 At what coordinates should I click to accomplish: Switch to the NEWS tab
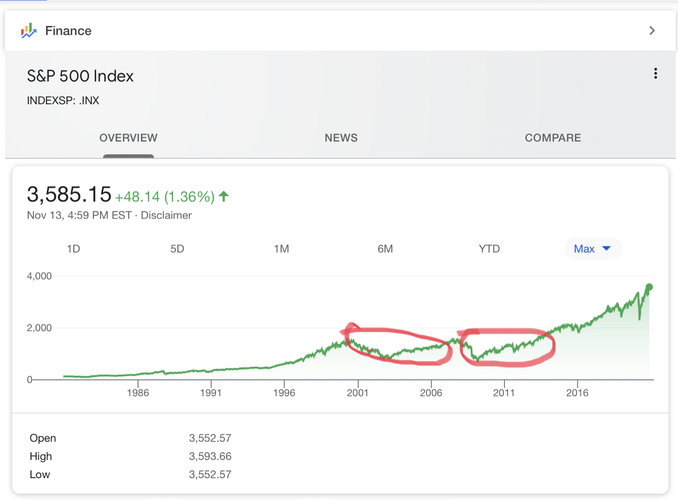(x=341, y=138)
